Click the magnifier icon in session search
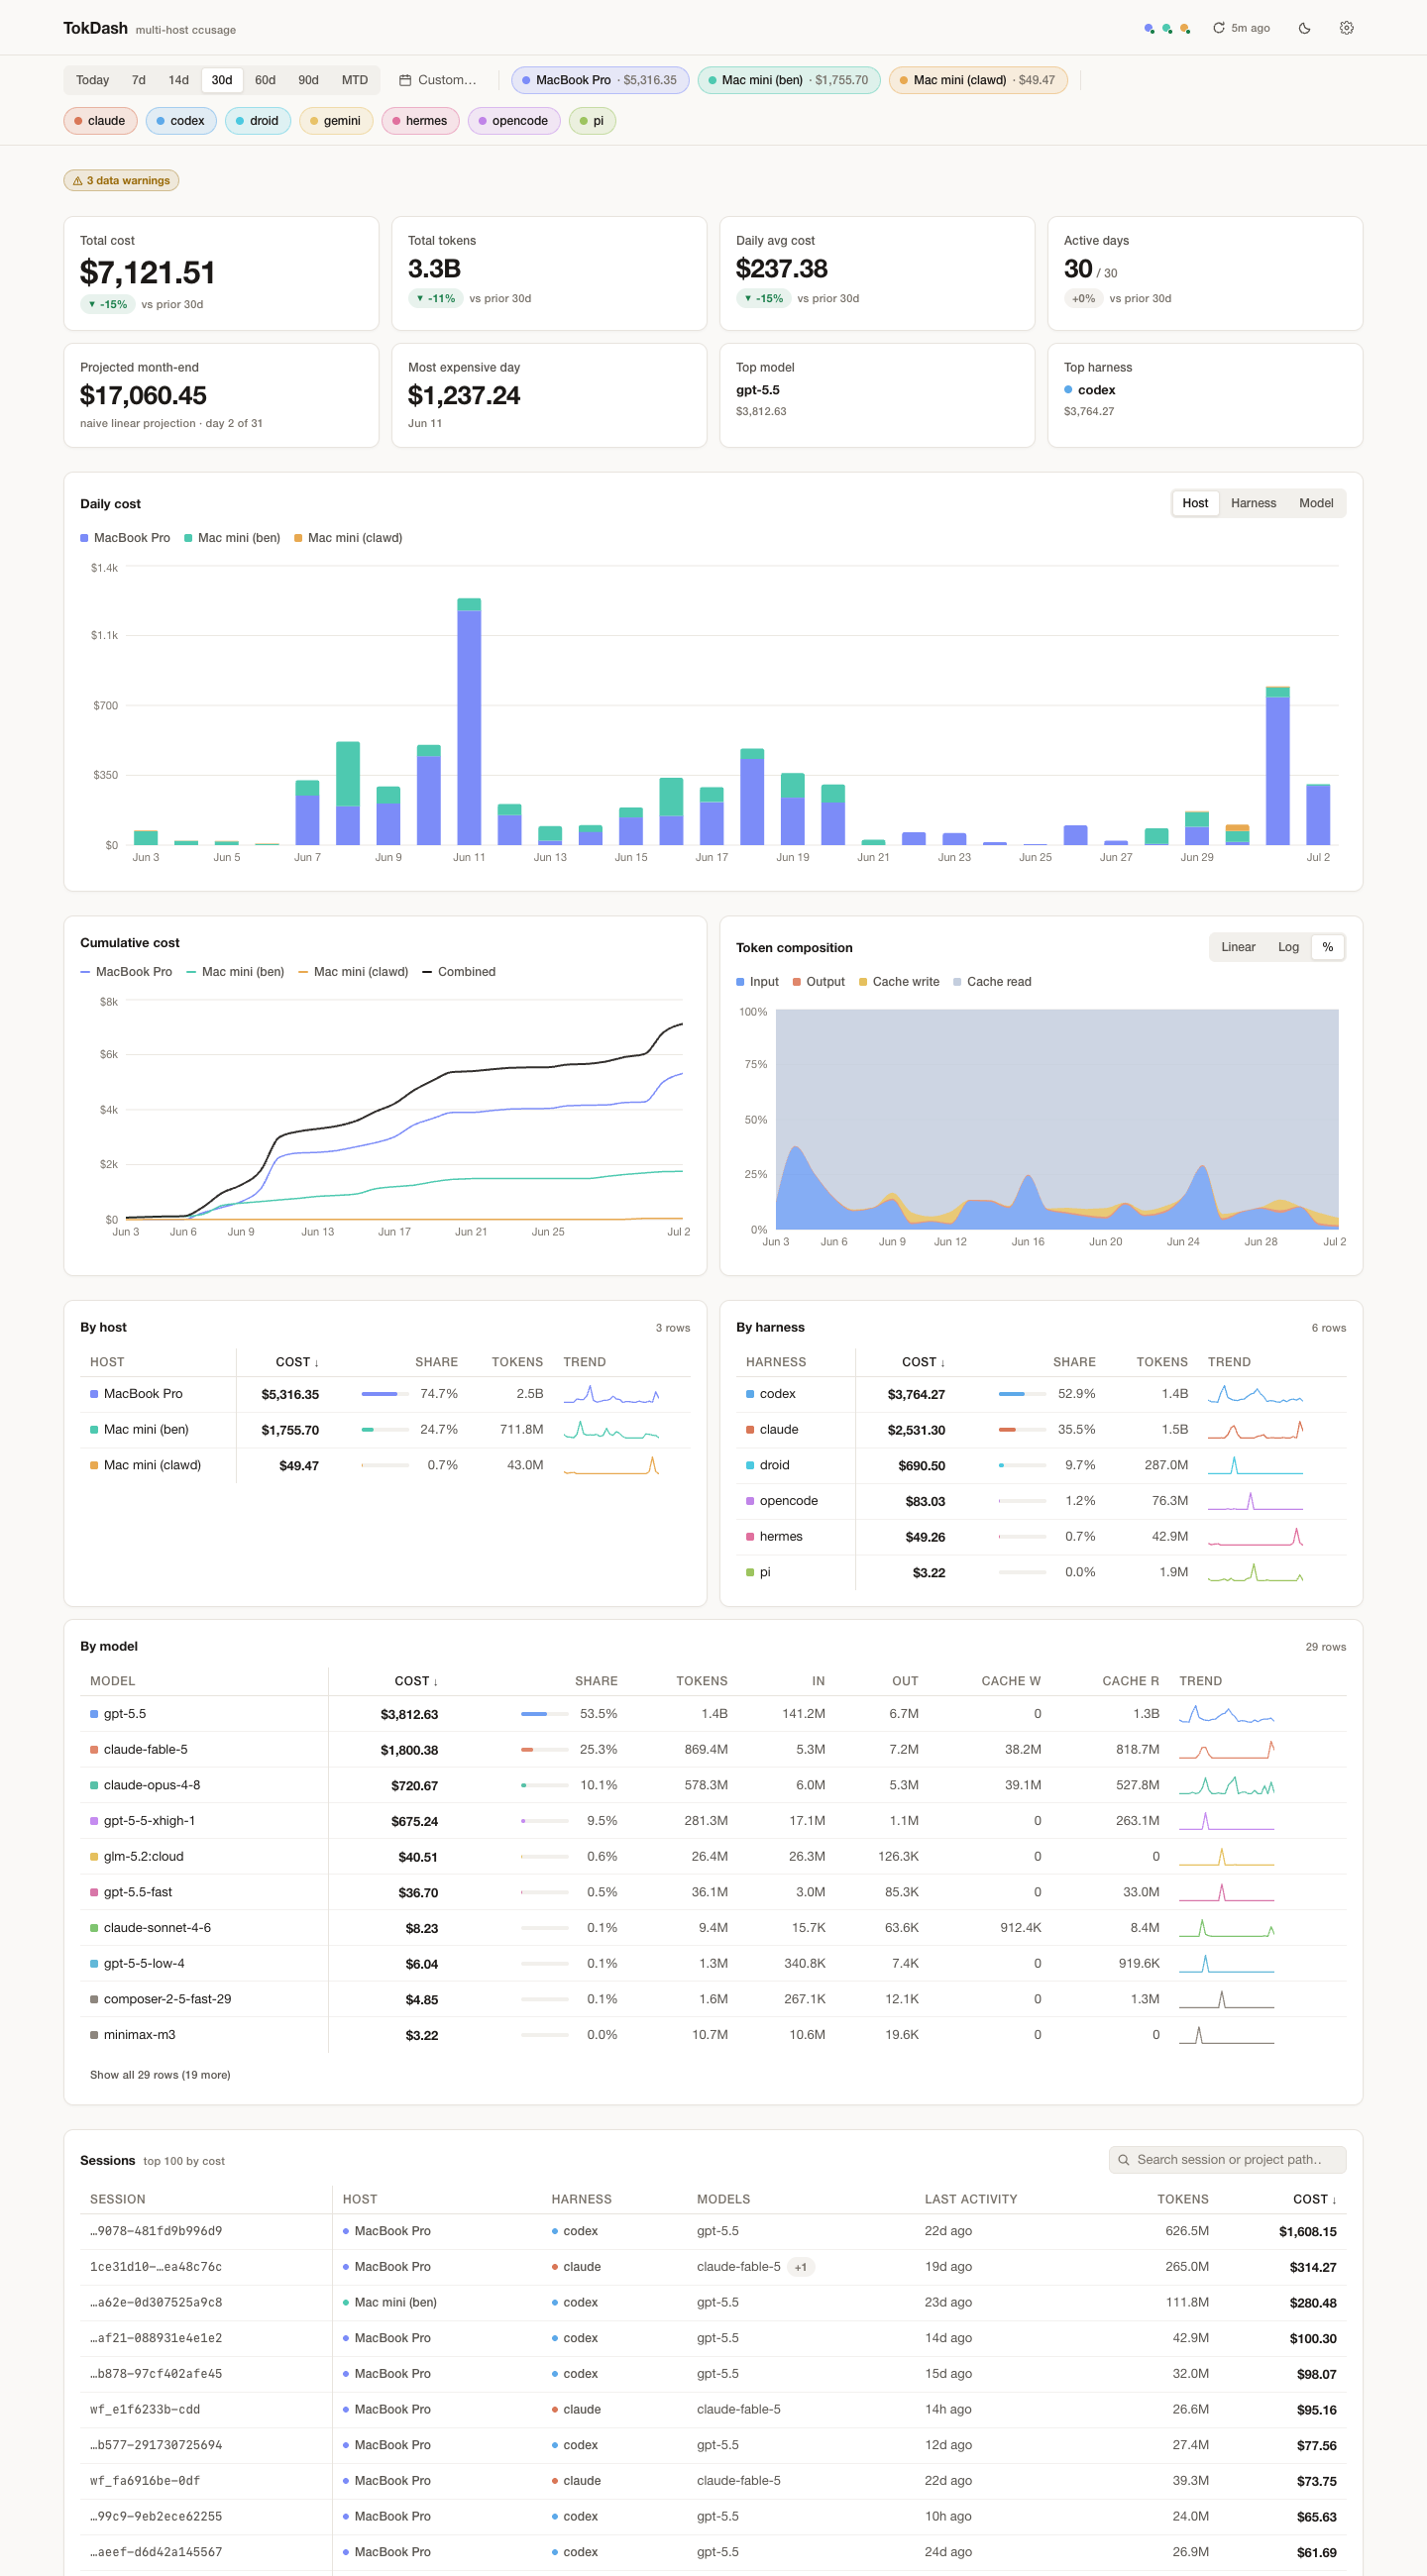Image resolution: width=1427 pixels, height=2576 pixels. tap(1123, 2159)
